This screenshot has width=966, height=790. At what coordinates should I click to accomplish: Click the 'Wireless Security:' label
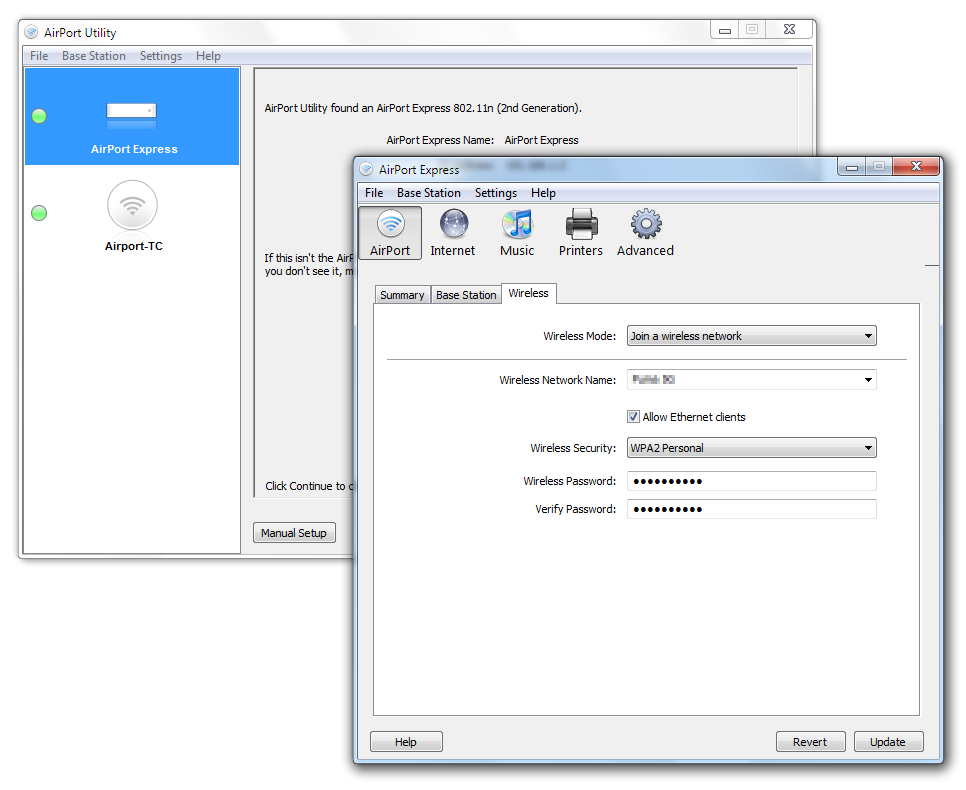573,448
